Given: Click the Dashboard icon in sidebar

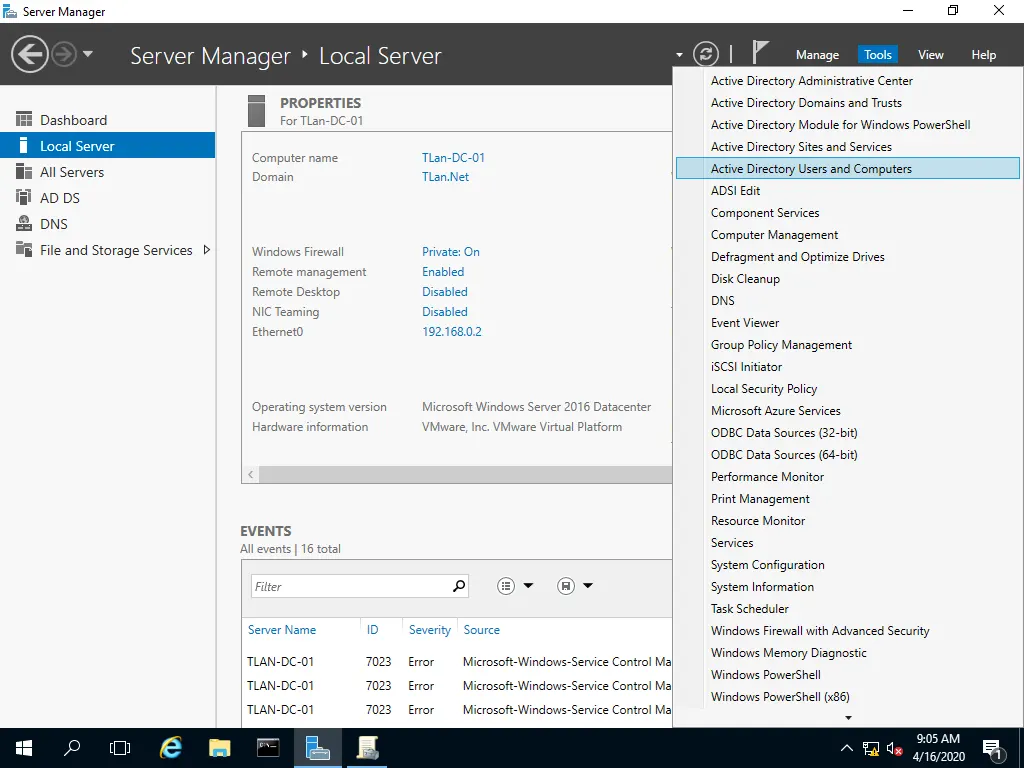Looking at the screenshot, I should click(24, 120).
